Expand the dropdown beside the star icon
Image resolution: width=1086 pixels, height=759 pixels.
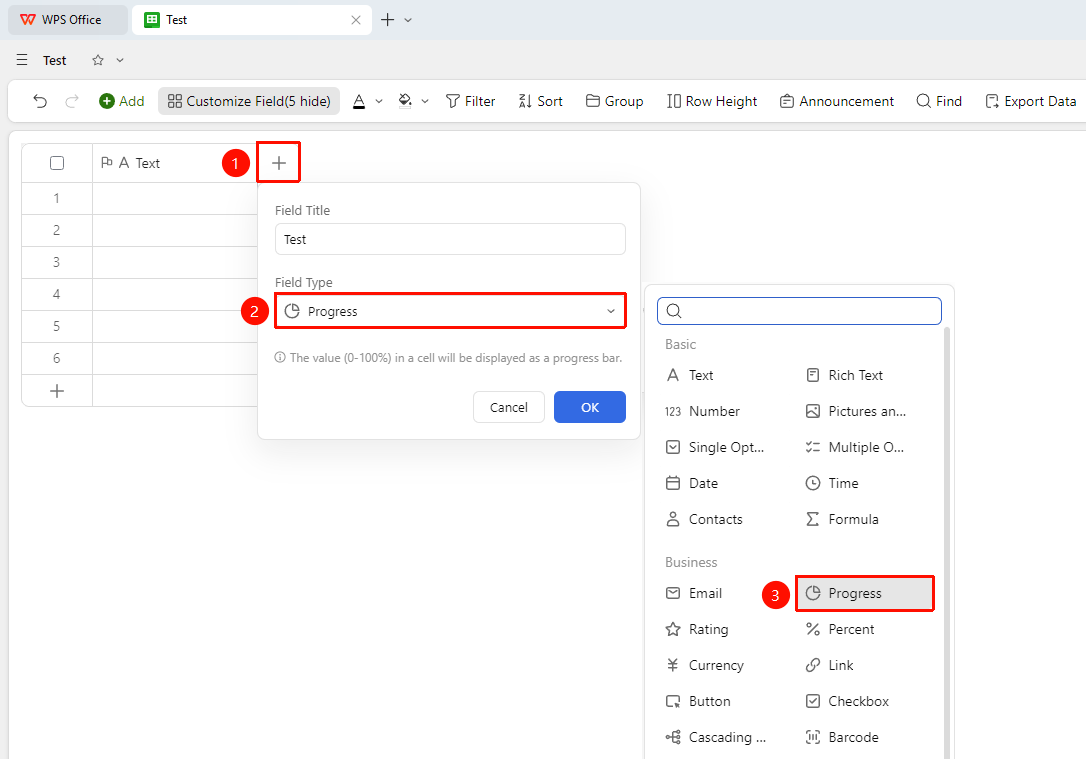coord(120,60)
